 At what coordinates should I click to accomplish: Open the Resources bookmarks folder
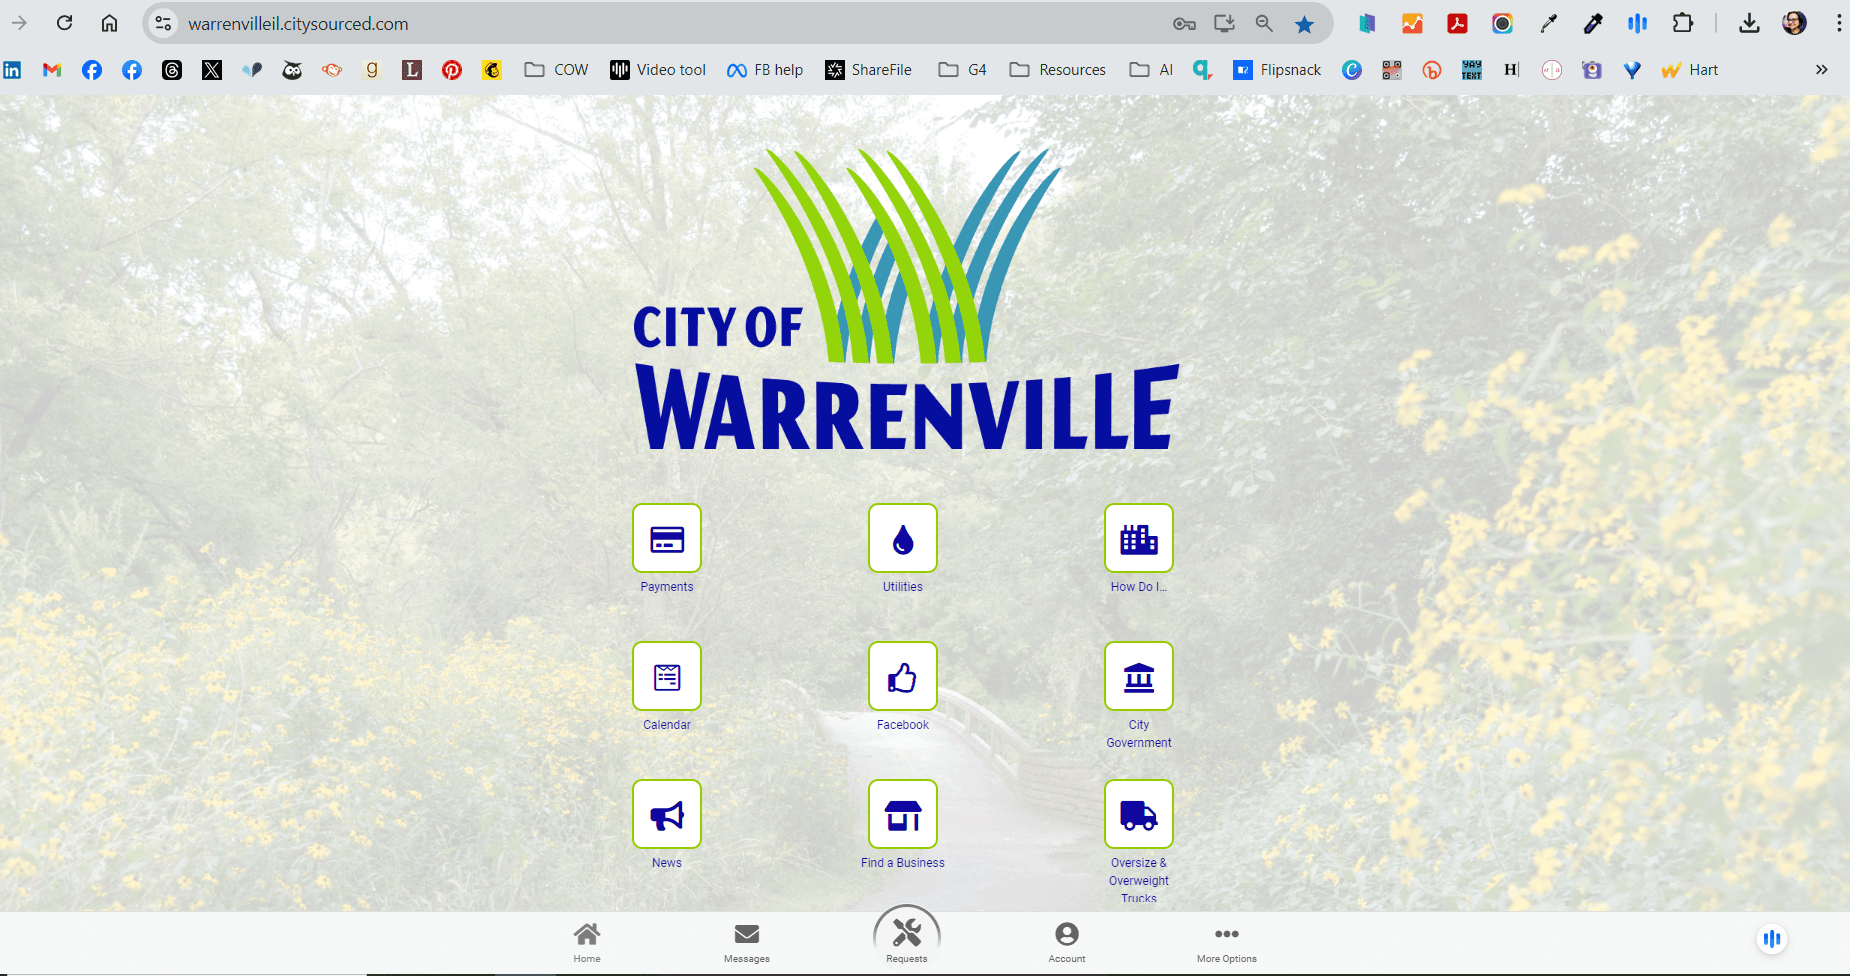1056,69
